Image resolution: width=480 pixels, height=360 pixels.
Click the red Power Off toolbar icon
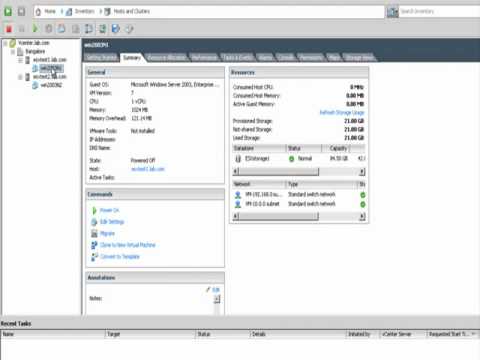pos(9,29)
